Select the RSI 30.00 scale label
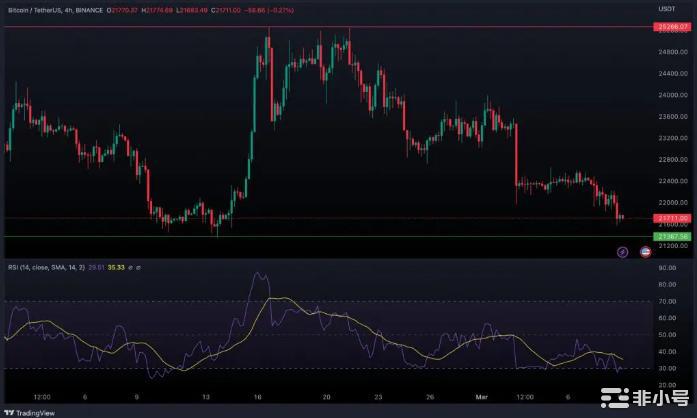Screen dimensions: 697x418 [667, 369]
